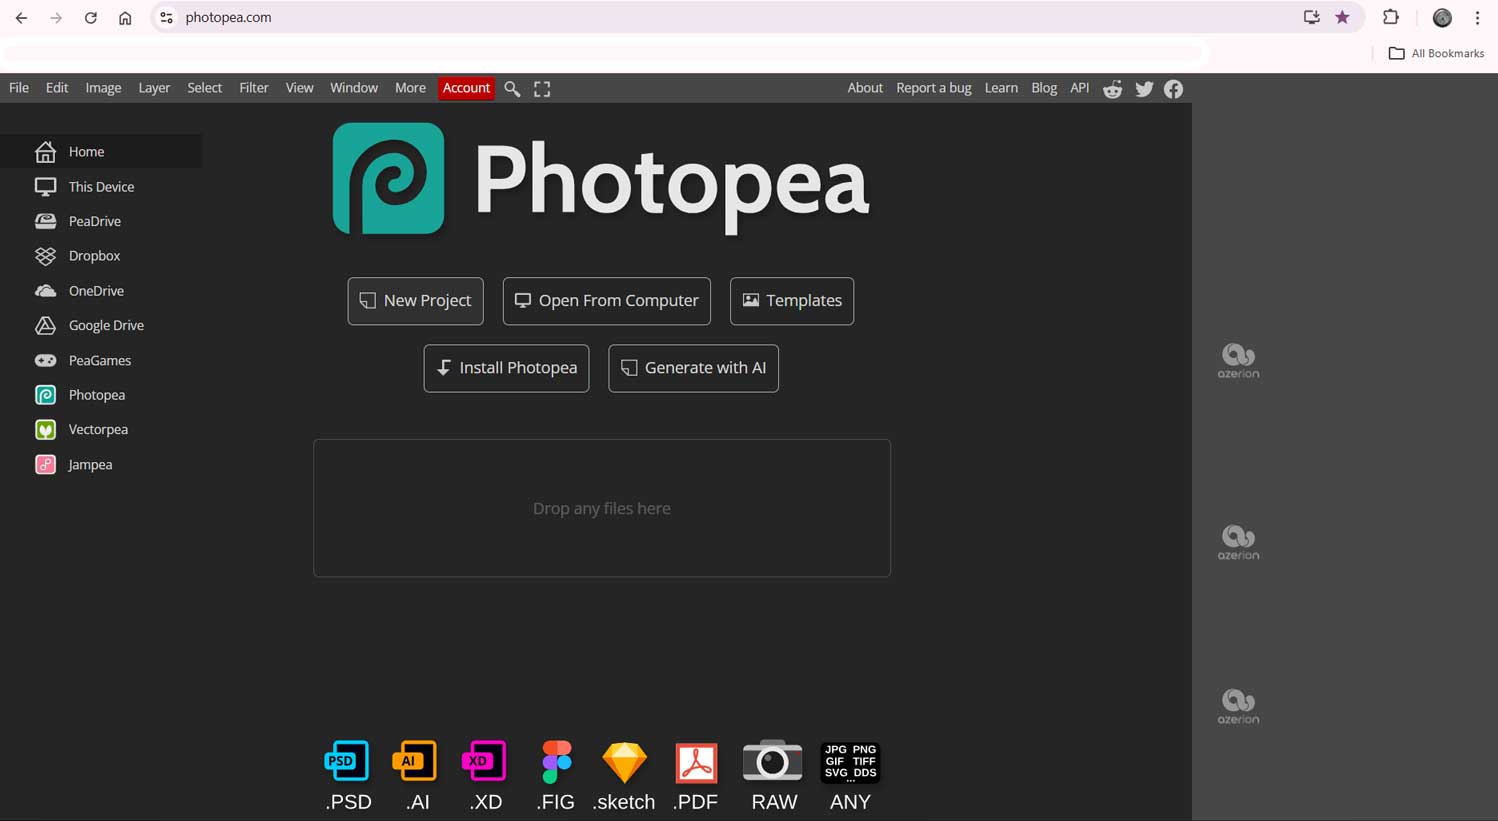Toggle fullscreen mode

(x=541, y=88)
